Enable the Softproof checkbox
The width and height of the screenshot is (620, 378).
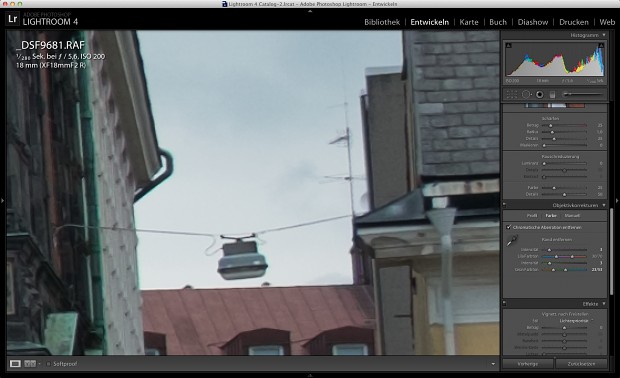coord(48,364)
